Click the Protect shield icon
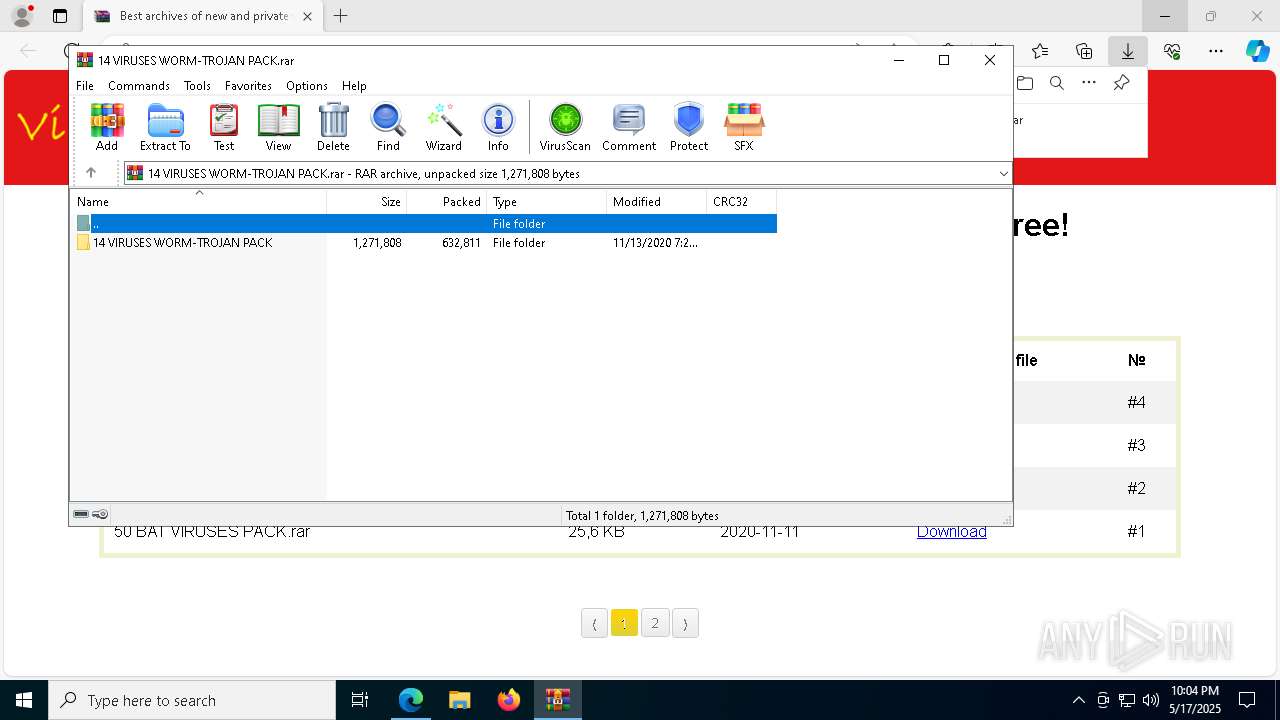1280x720 pixels. tap(689, 127)
